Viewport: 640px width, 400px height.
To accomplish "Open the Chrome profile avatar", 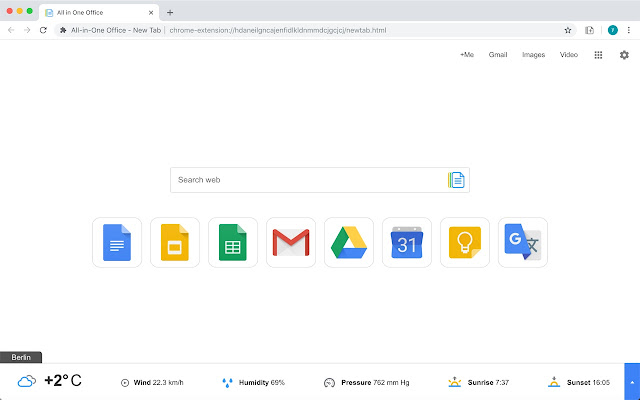I will pyautogui.click(x=612, y=30).
